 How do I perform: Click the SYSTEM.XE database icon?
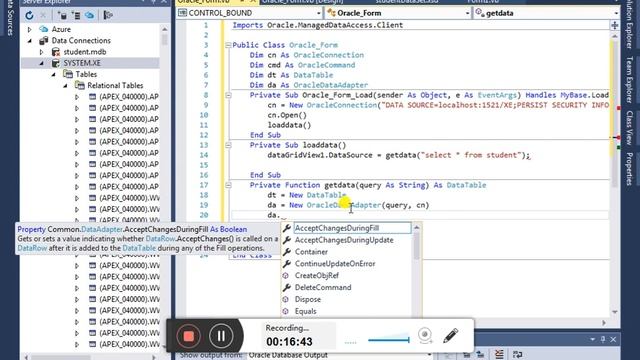click(56, 63)
